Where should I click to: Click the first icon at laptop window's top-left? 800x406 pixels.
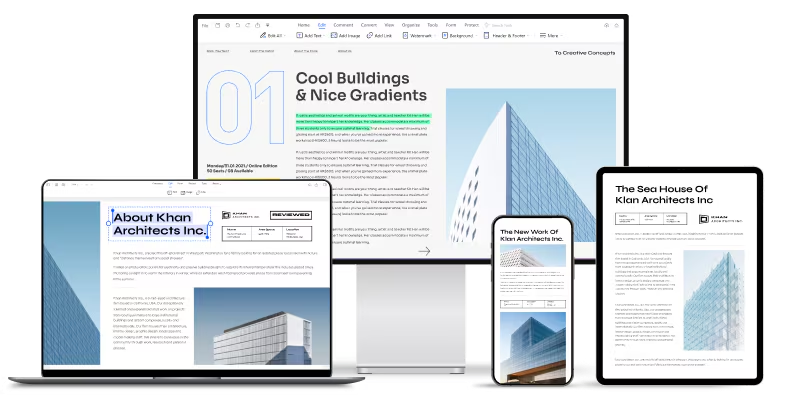pos(48,185)
